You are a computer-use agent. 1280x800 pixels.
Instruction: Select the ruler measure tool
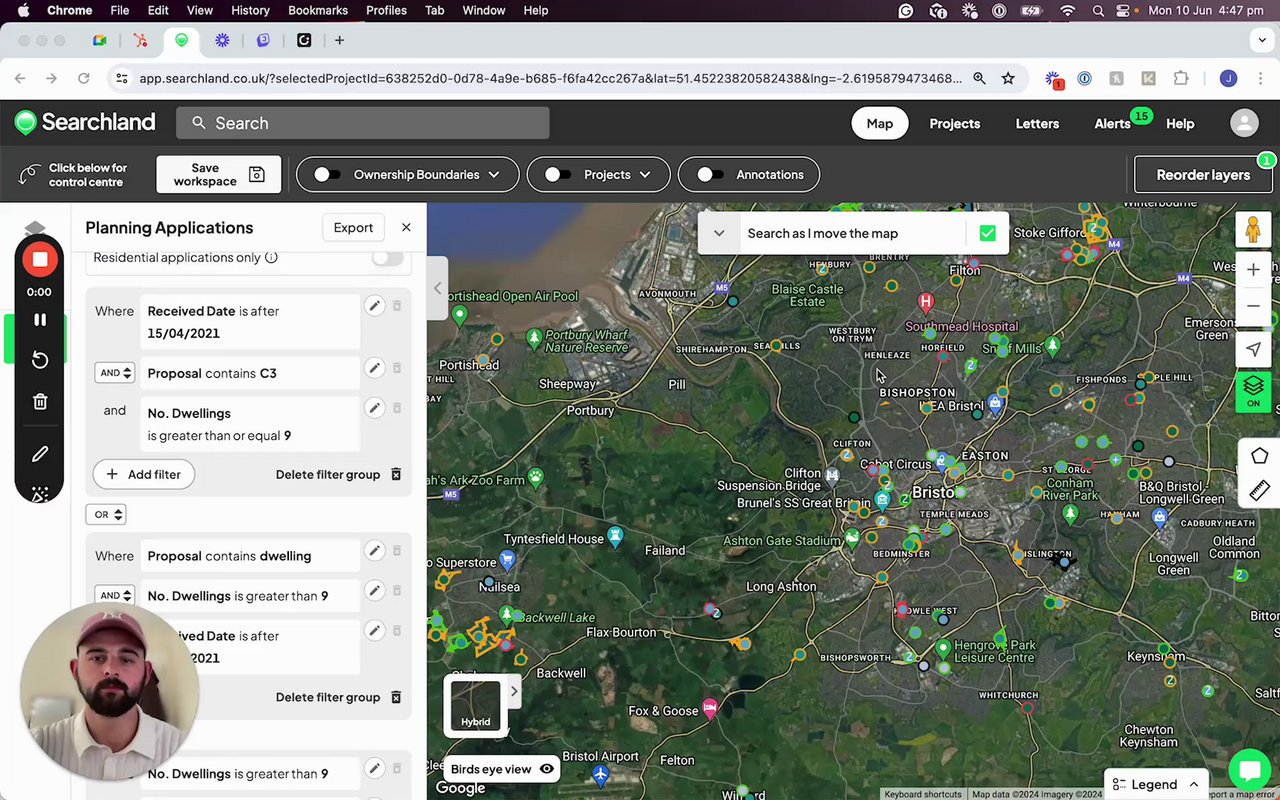click(x=1259, y=490)
